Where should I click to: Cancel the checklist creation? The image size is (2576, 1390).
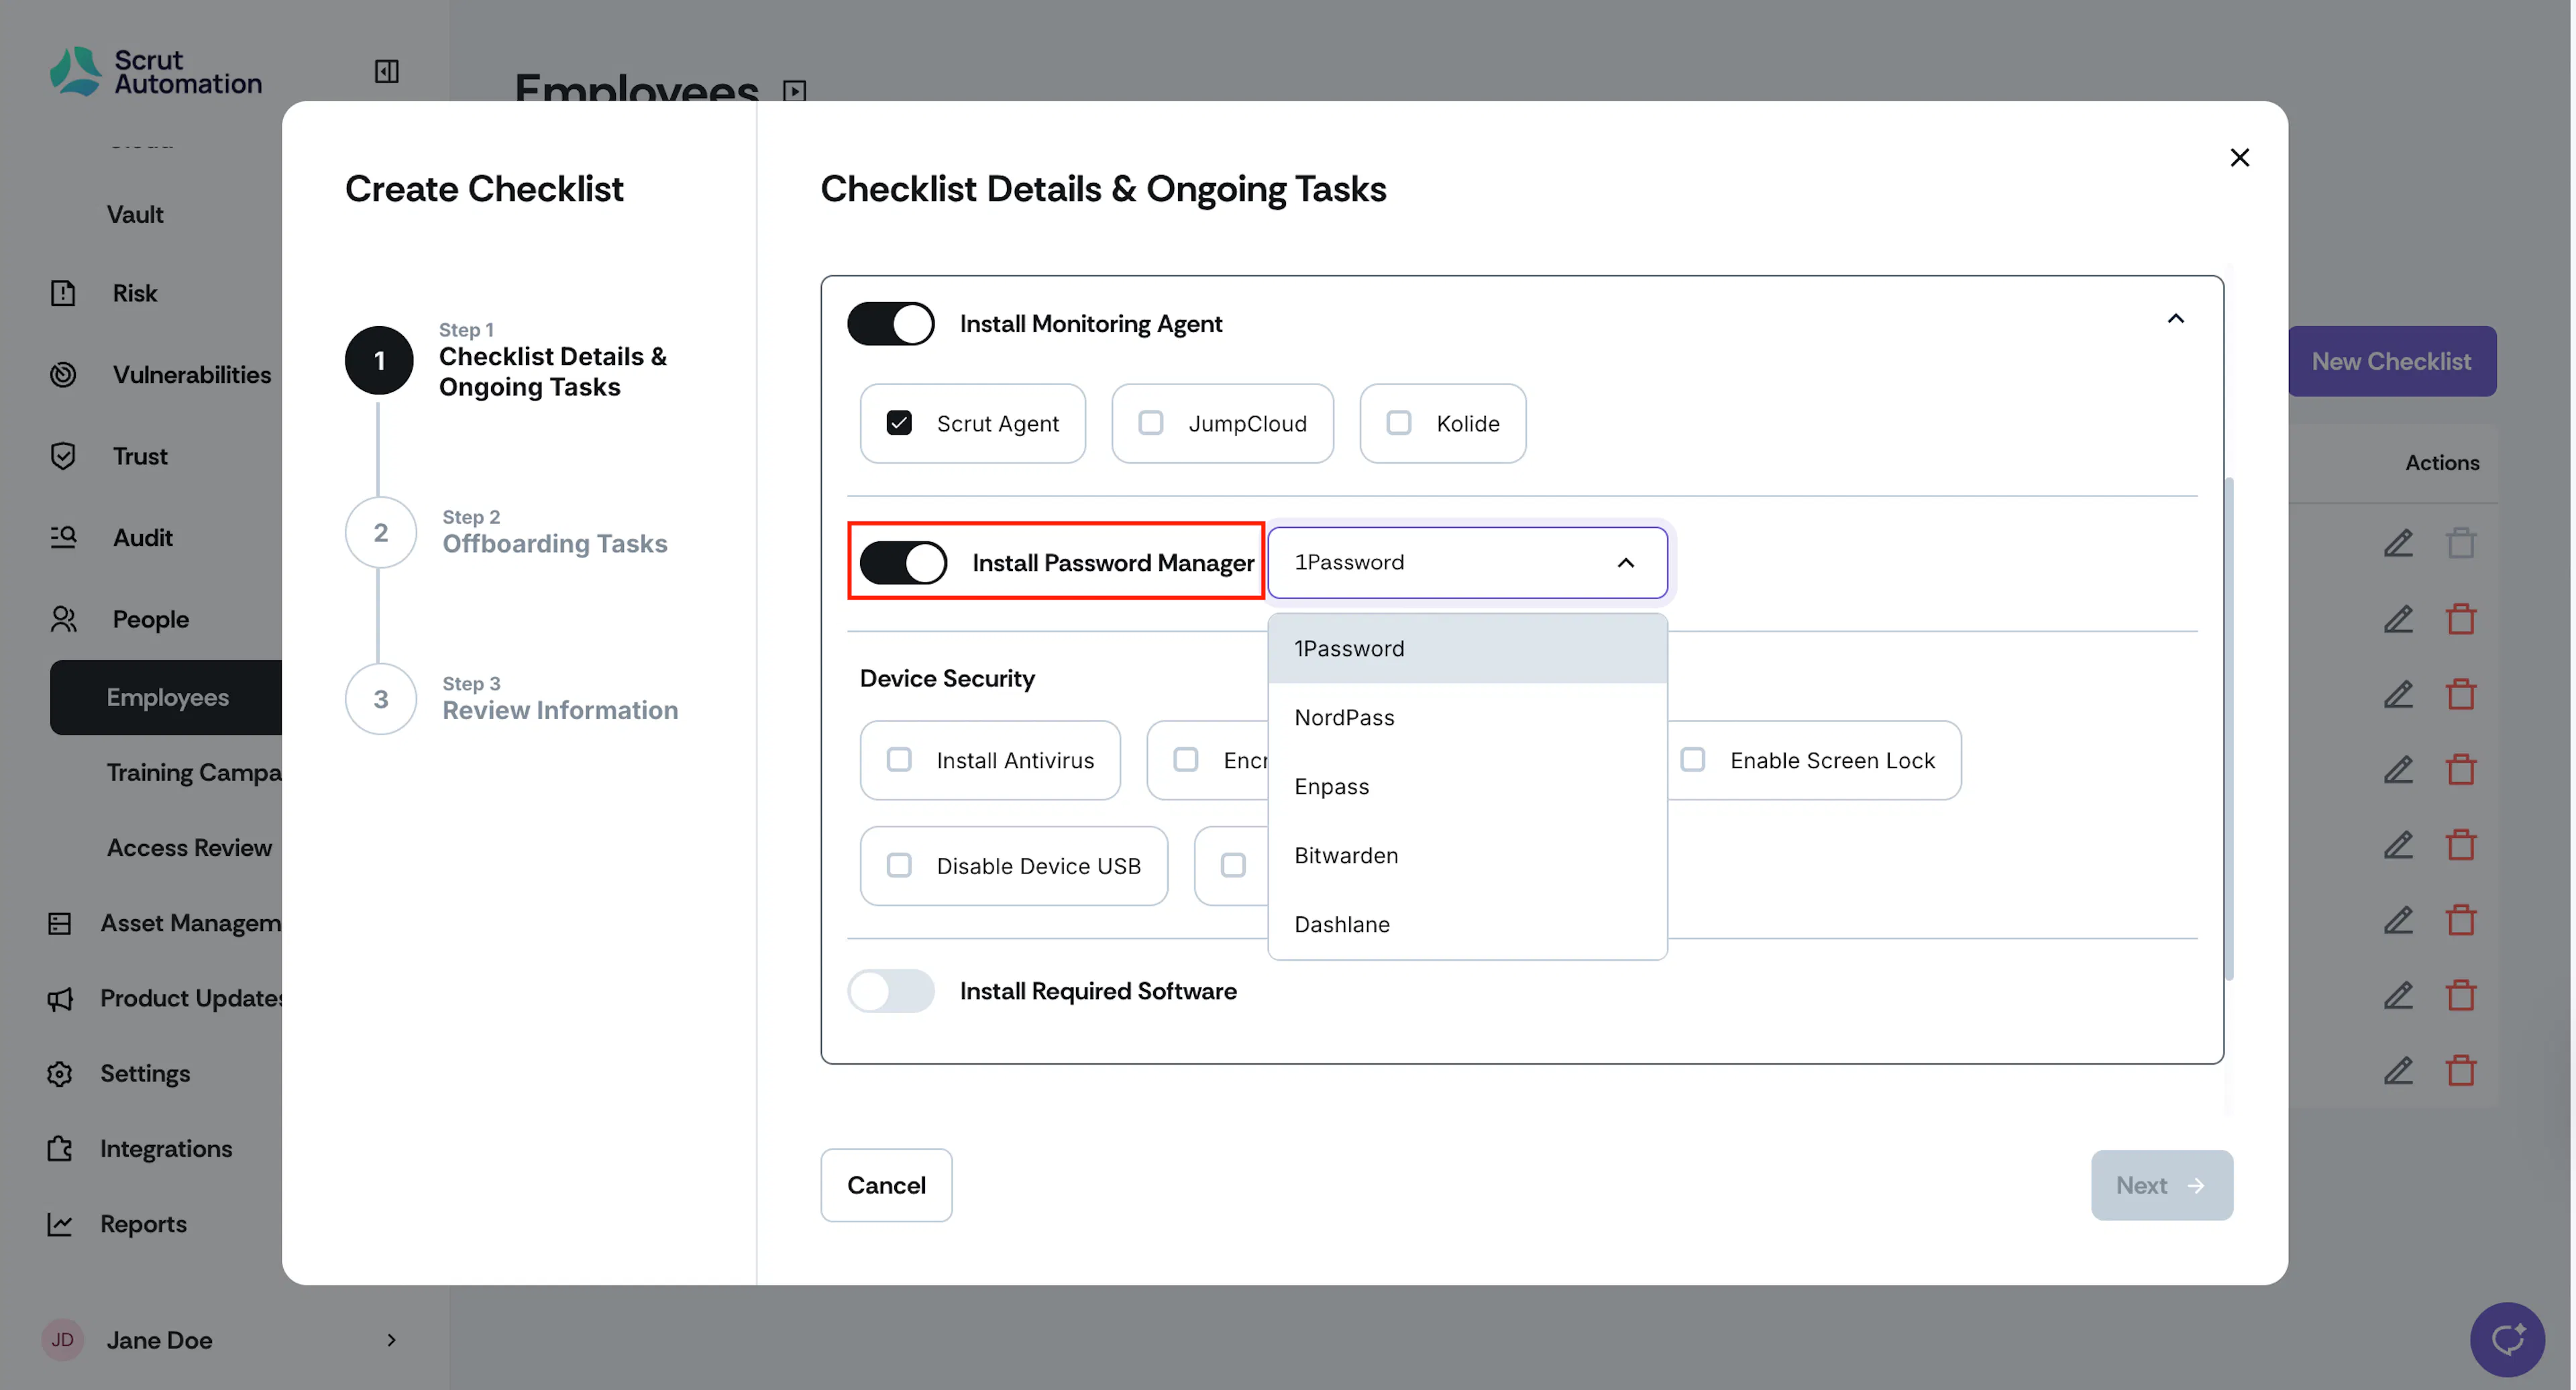[x=886, y=1185]
